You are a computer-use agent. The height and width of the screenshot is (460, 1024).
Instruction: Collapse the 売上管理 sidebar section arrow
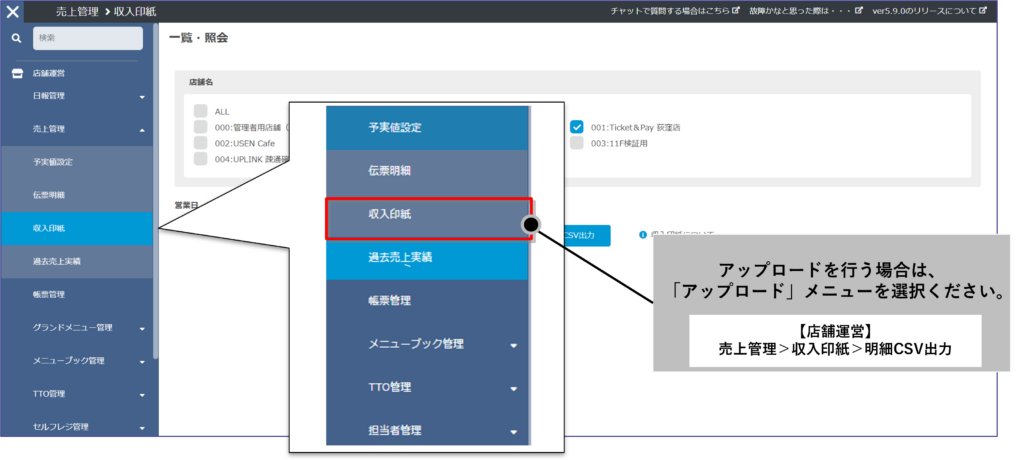pyautogui.click(x=142, y=130)
